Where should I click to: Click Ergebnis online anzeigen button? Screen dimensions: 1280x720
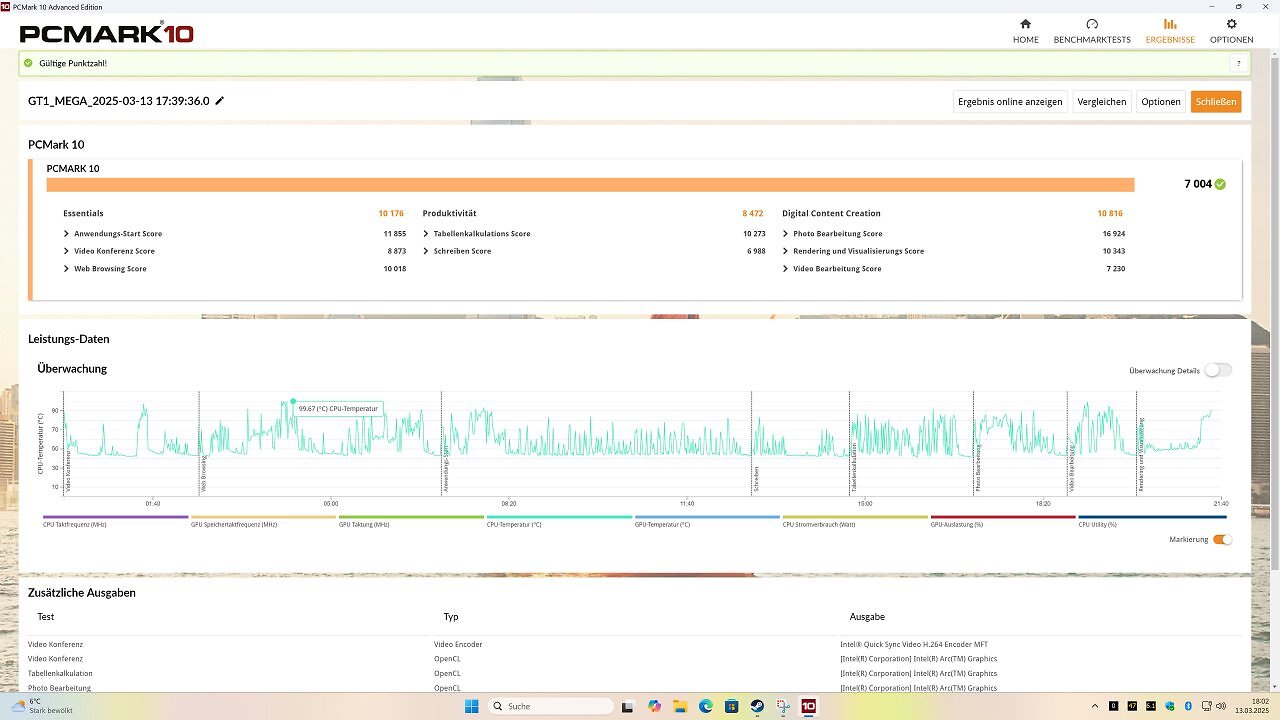tap(1010, 101)
